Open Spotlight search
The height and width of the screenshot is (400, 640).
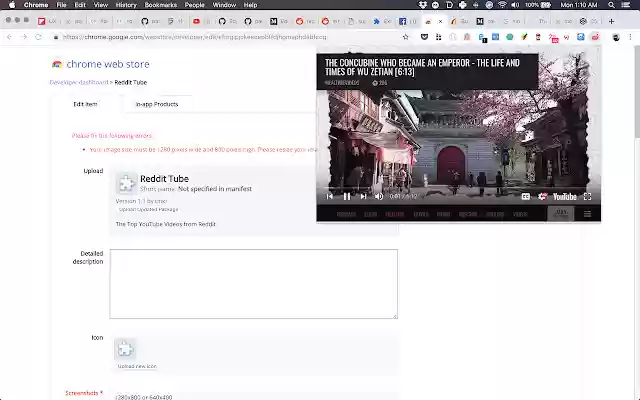pos(611,5)
